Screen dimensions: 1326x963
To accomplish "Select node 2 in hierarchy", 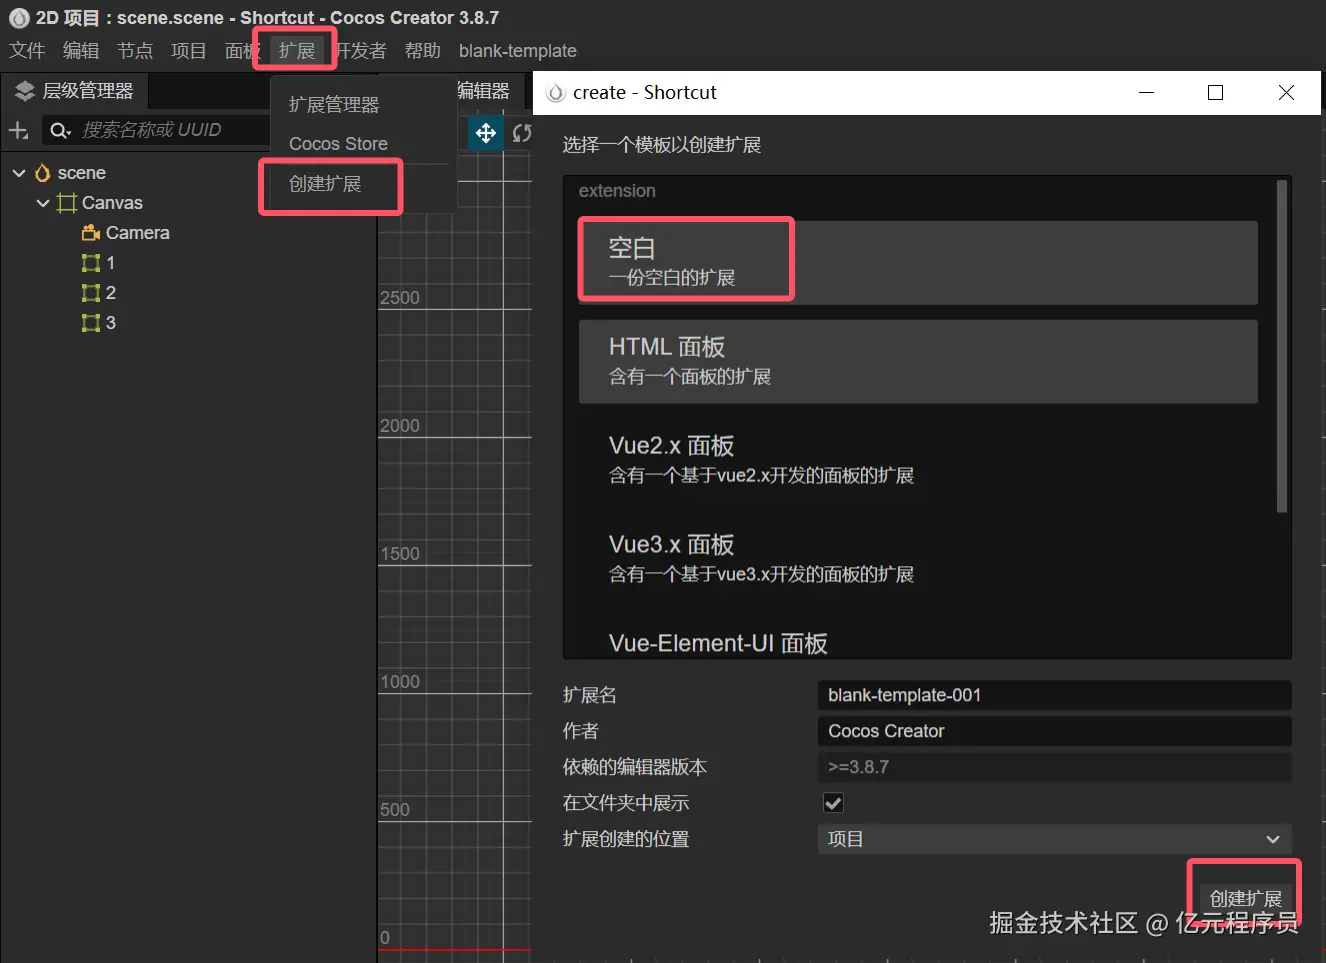I will [x=111, y=293].
